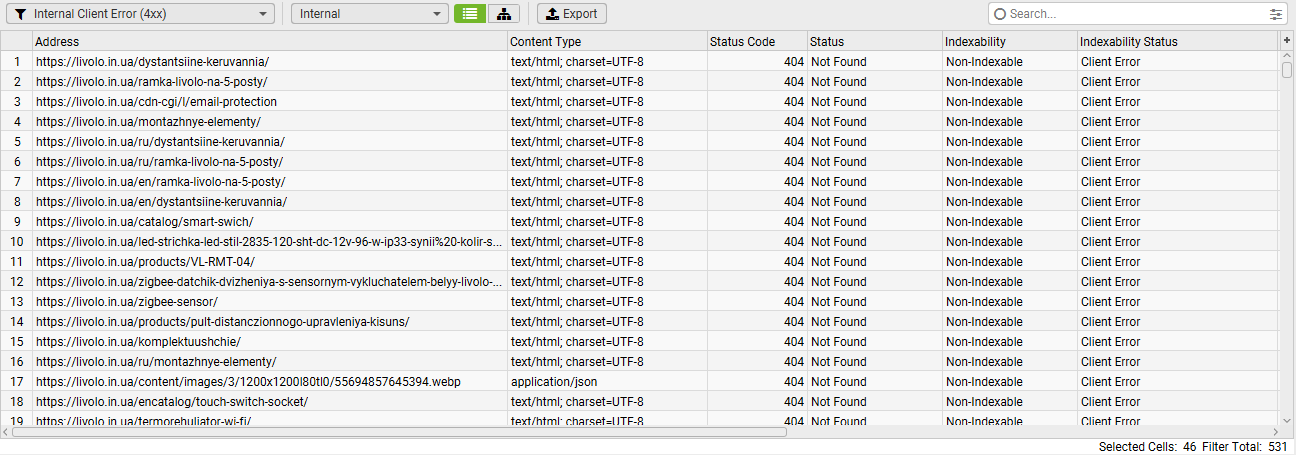This screenshot has width=1296, height=455.
Task: Click row number 12 header
Action: (16, 282)
